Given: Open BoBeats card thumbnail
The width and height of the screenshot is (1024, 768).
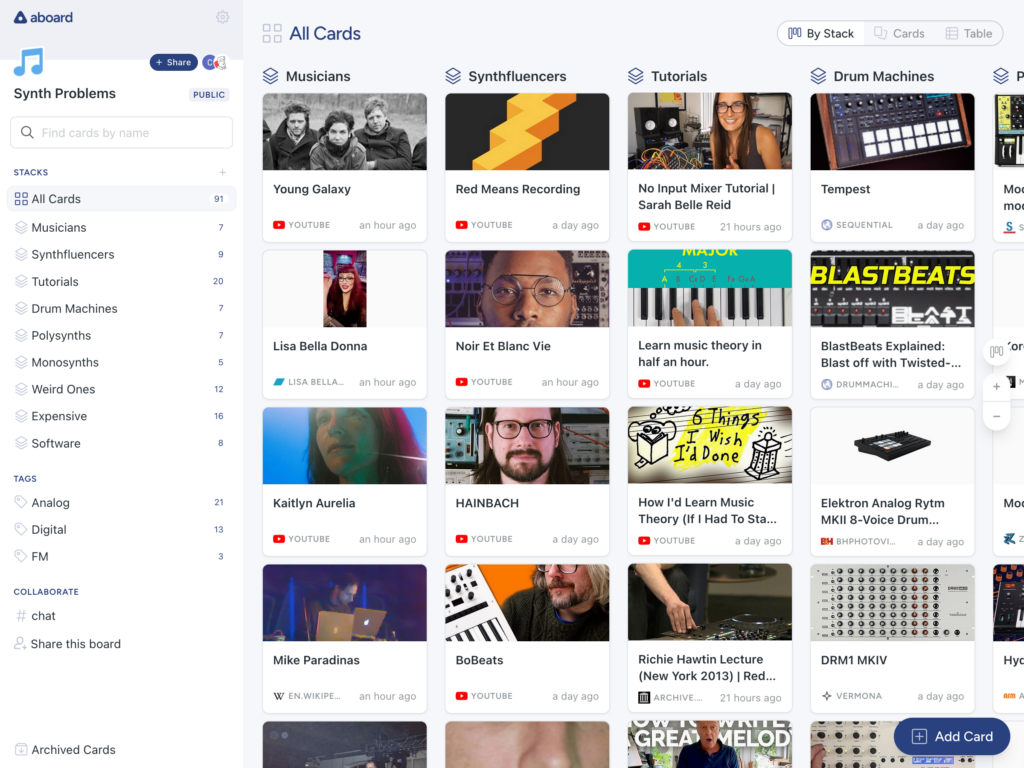Looking at the screenshot, I should click(x=527, y=603).
